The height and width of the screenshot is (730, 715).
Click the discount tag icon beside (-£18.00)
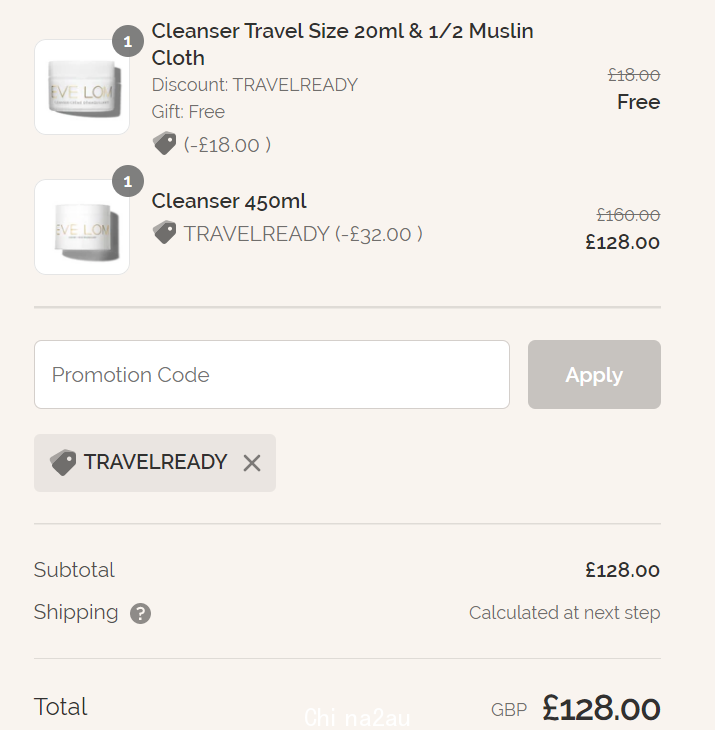[x=164, y=143]
